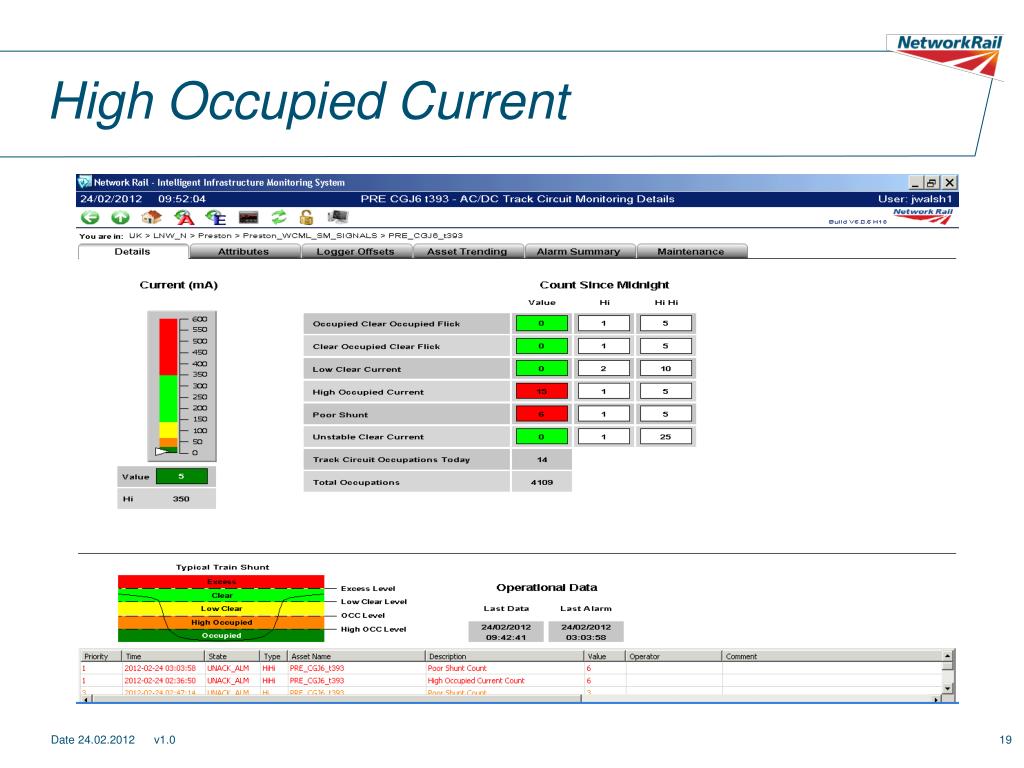Sort alarms by Description column header

pyautogui.click(x=504, y=656)
